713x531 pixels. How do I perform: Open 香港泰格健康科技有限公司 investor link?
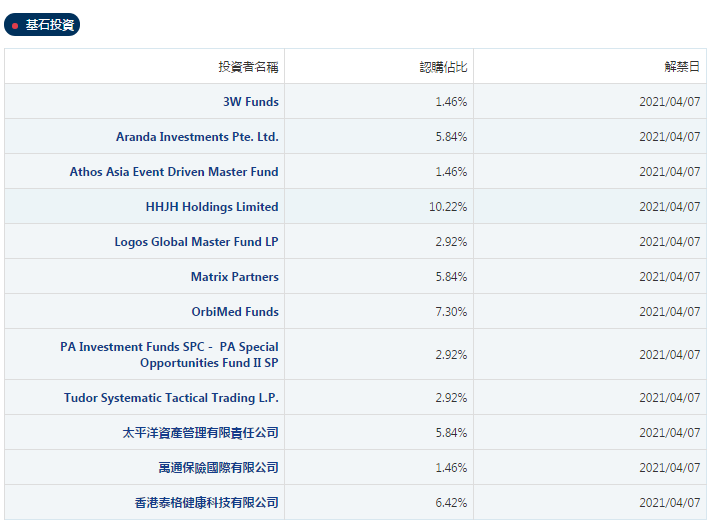(206, 502)
